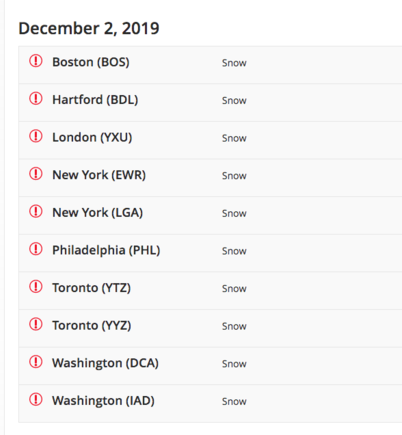Click the alert icon next to Hartford (BDL)
This screenshot has width=402, height=435.
click(36, 99)
